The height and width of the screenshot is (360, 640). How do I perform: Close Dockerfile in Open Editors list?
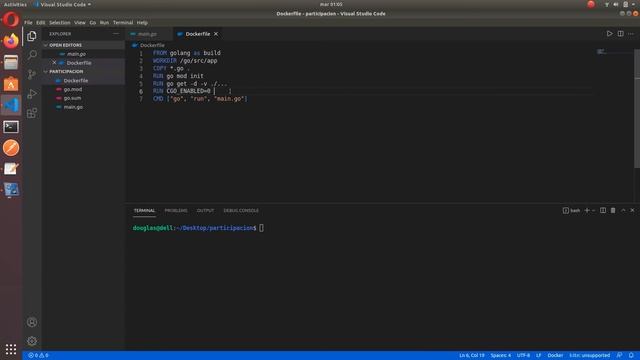[54, 63]
